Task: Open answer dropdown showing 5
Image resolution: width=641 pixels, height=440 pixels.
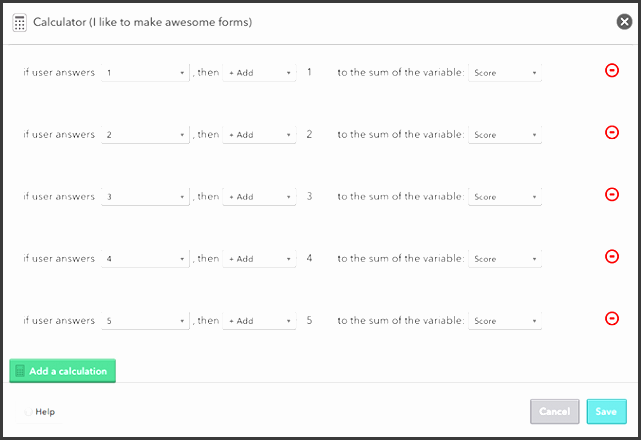Action: pos(145,321)
